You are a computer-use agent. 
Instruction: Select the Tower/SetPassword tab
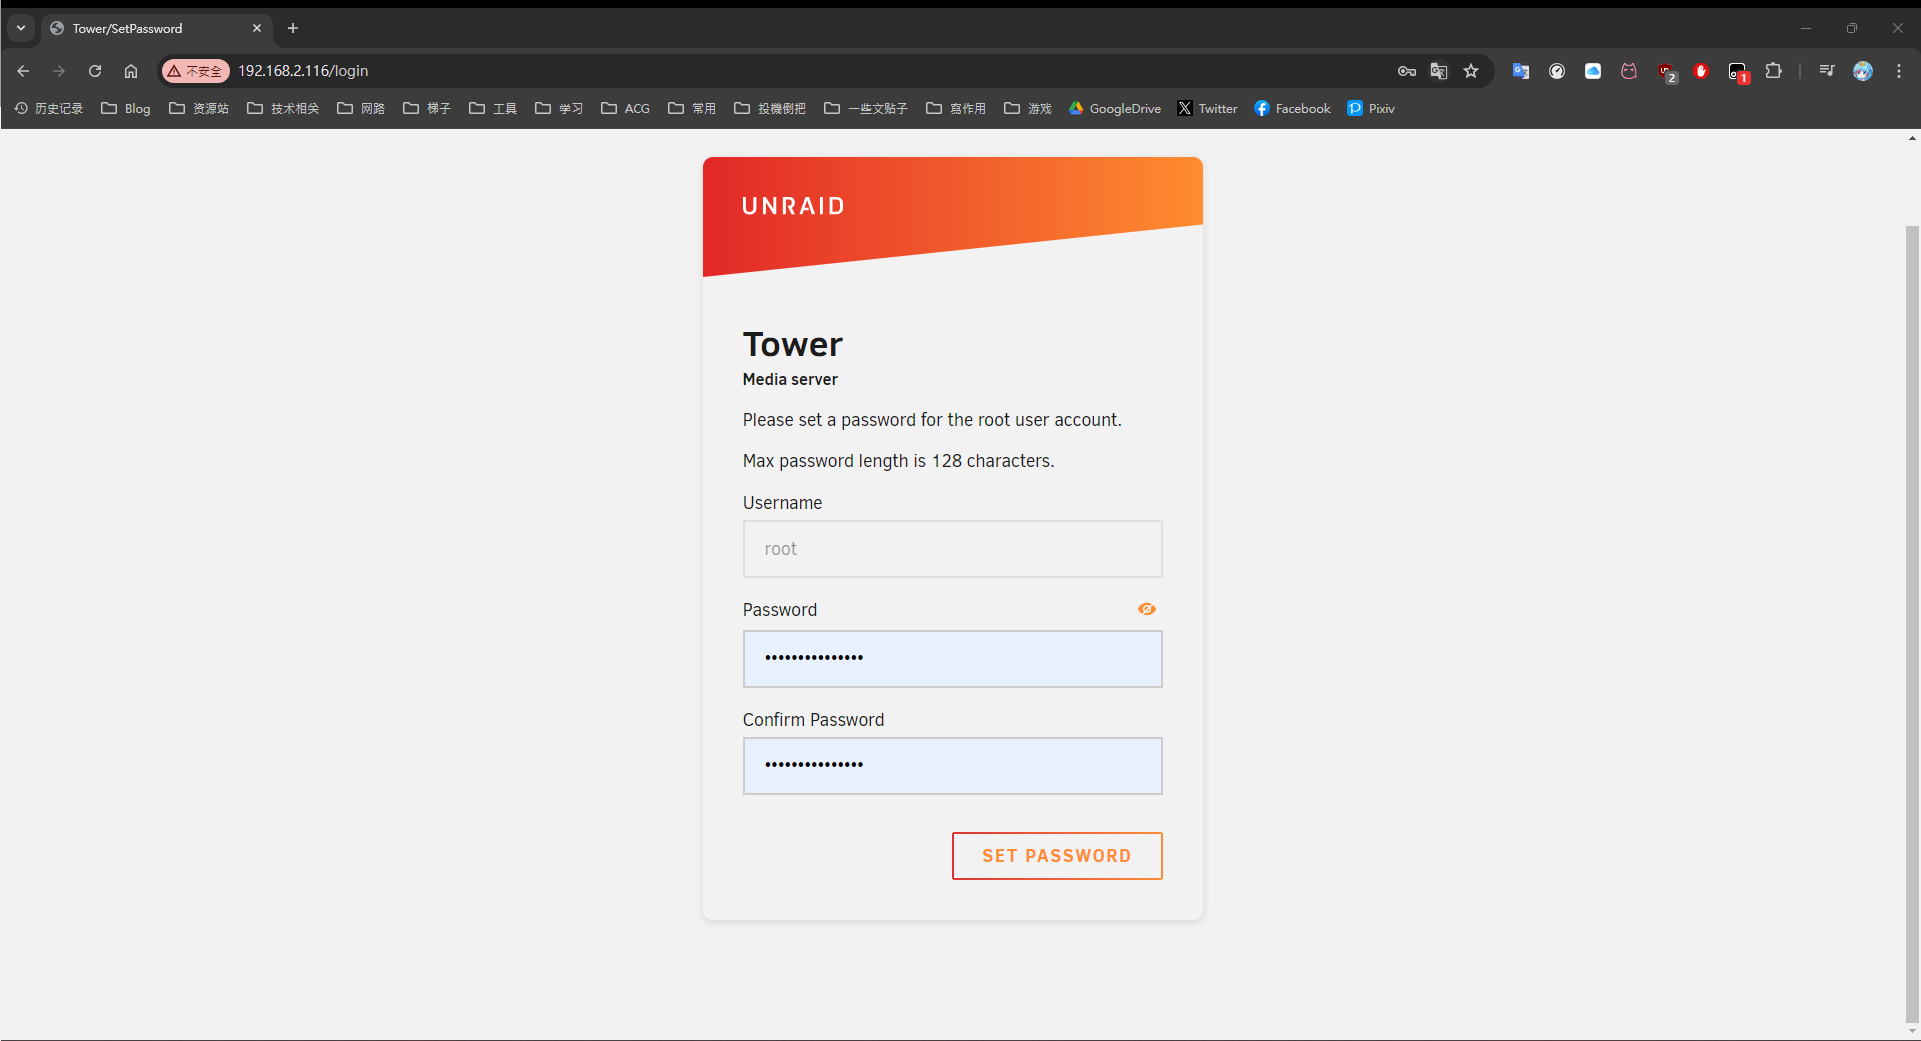coord(157,28)
